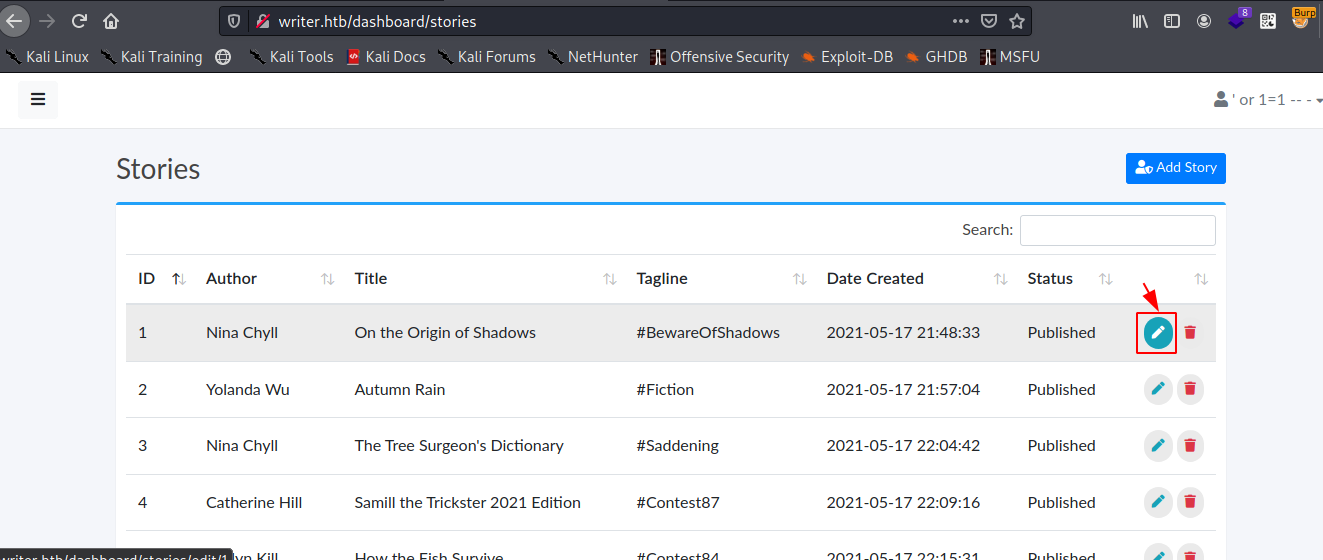
Task: Open Offensive Security bookmark
Action: (x=720, y=57)
